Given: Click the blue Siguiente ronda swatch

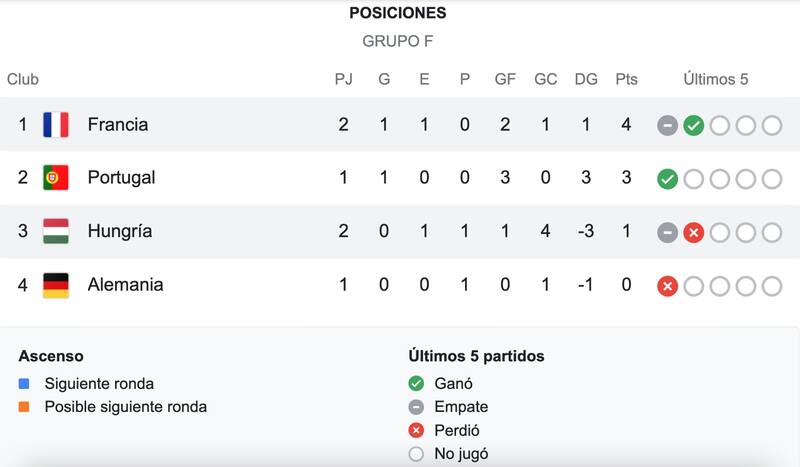Looking at the screenshot, I should (x=24, y=383).
